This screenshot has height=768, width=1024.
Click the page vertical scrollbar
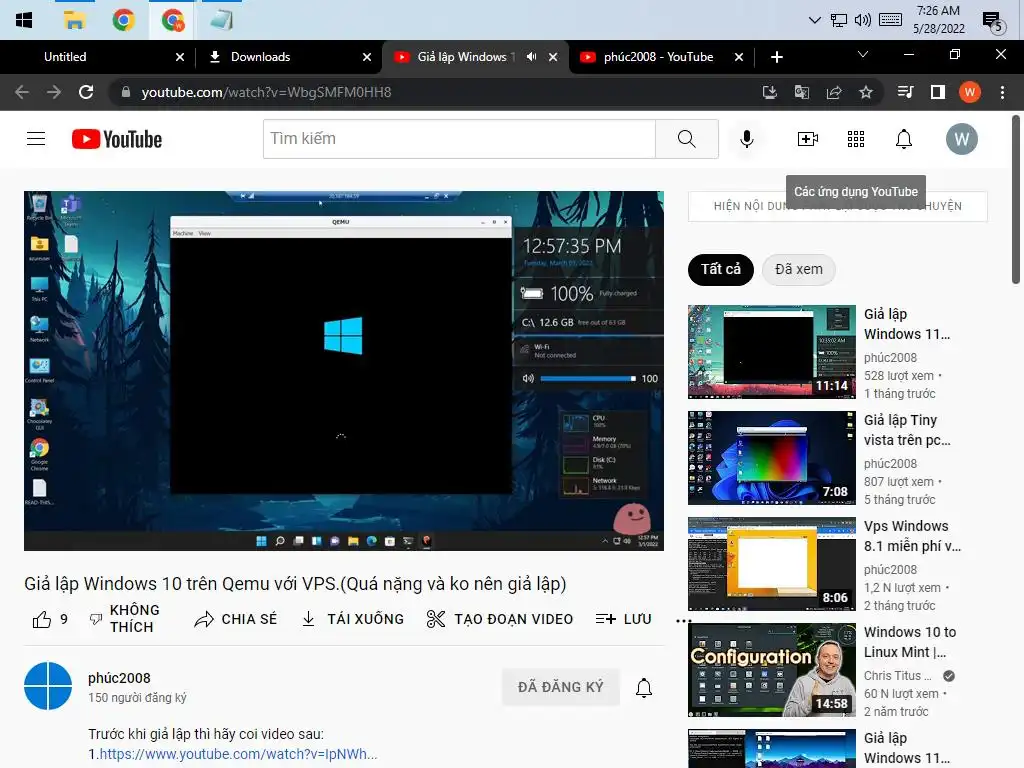click(1016, 199)
